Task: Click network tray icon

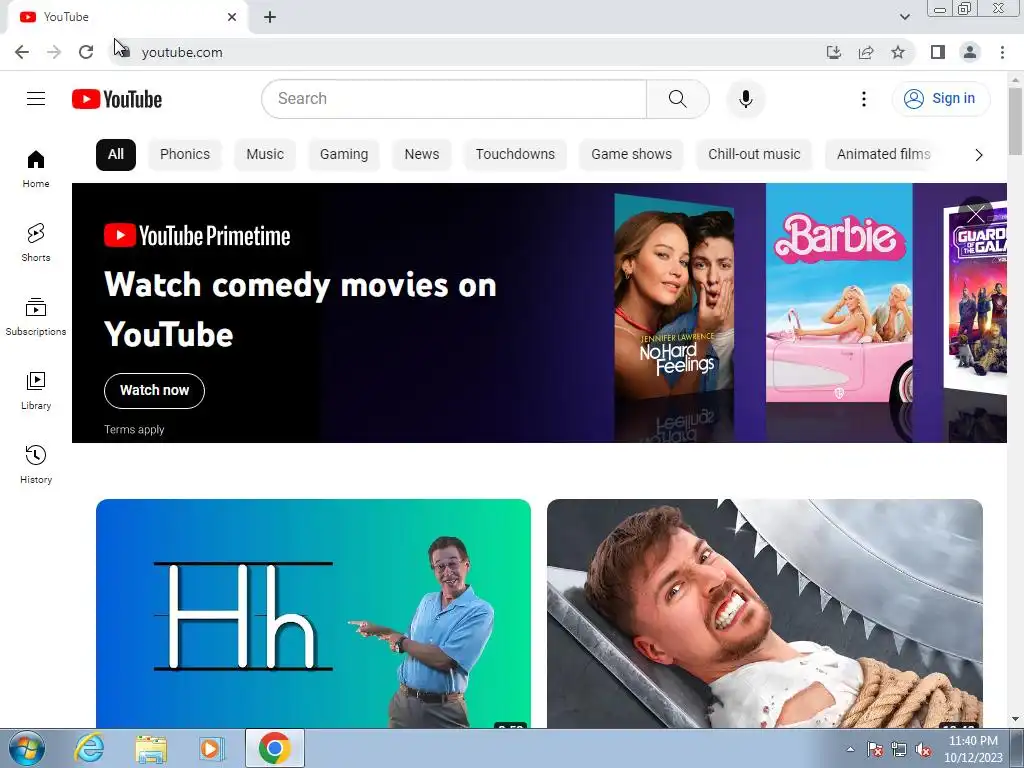Action: click(x=899, y=749)
